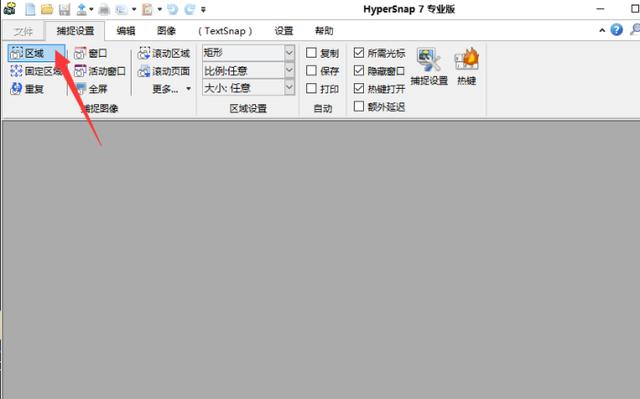Expand the 更多... more captures menu
Screen dimensions: 640x399
point(171,89)
